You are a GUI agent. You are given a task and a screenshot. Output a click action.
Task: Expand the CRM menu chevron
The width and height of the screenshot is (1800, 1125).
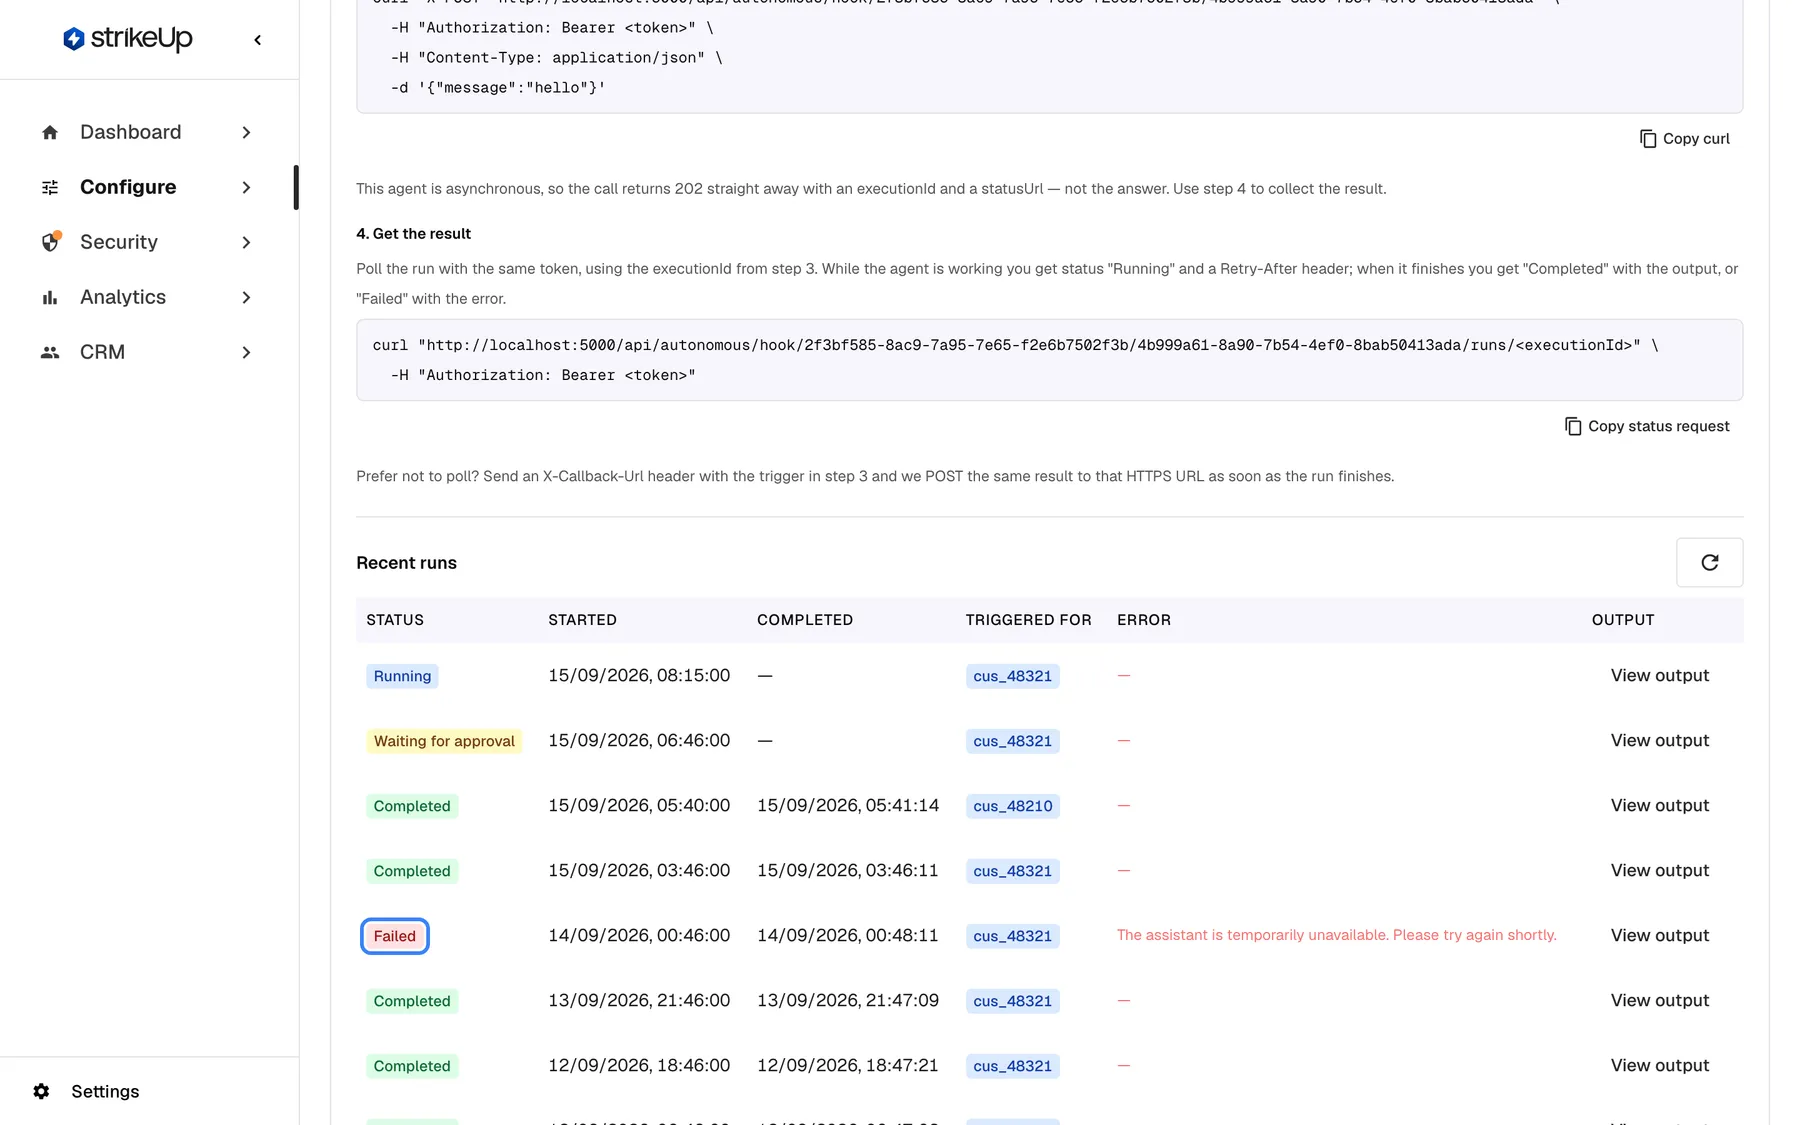(x=246, y=352)
